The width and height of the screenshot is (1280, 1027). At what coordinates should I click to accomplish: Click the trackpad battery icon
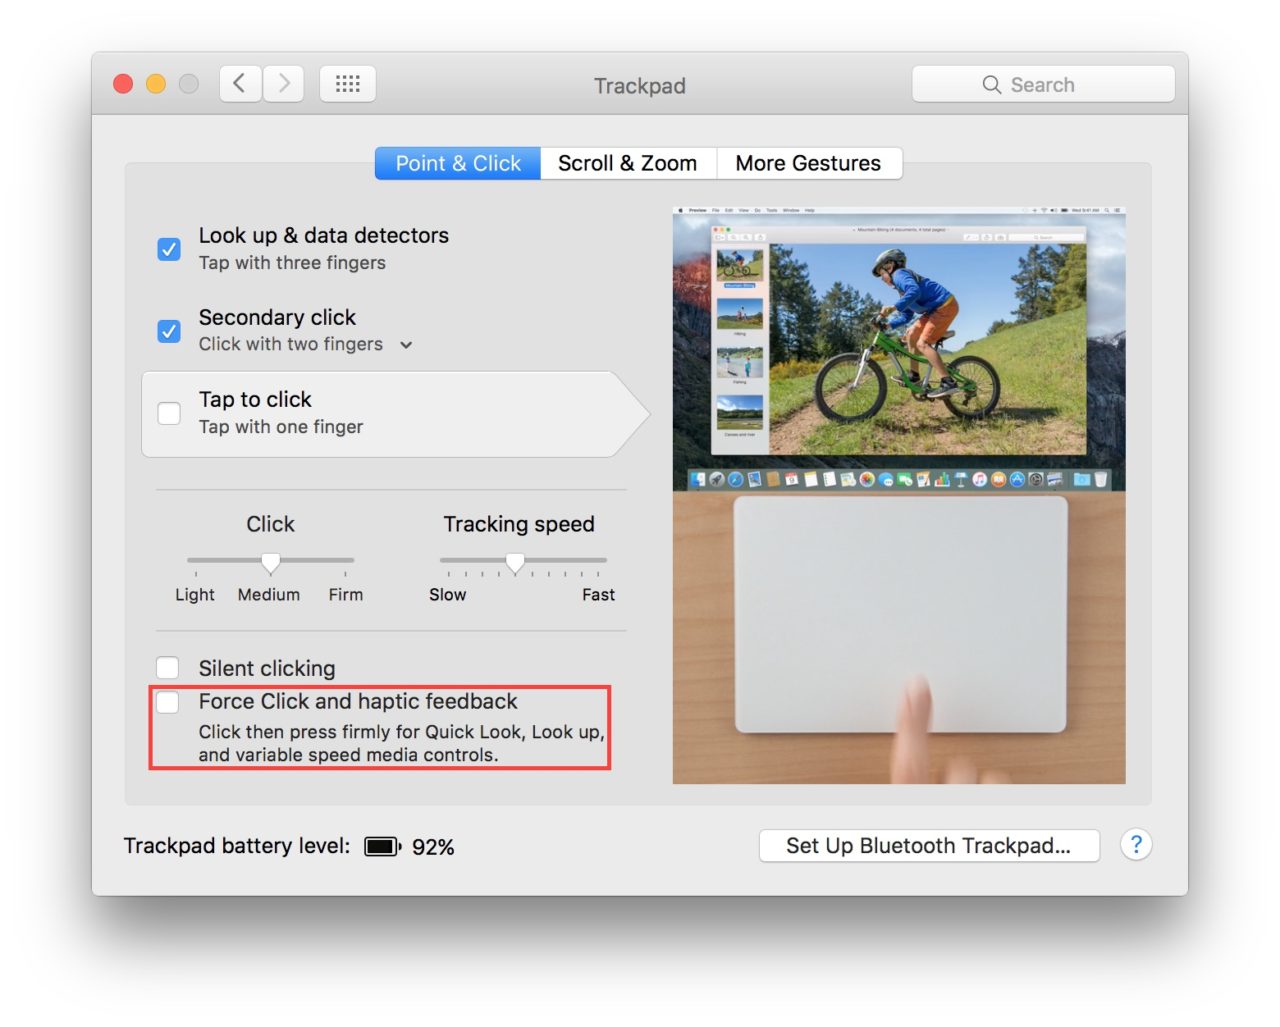point(383,847)
